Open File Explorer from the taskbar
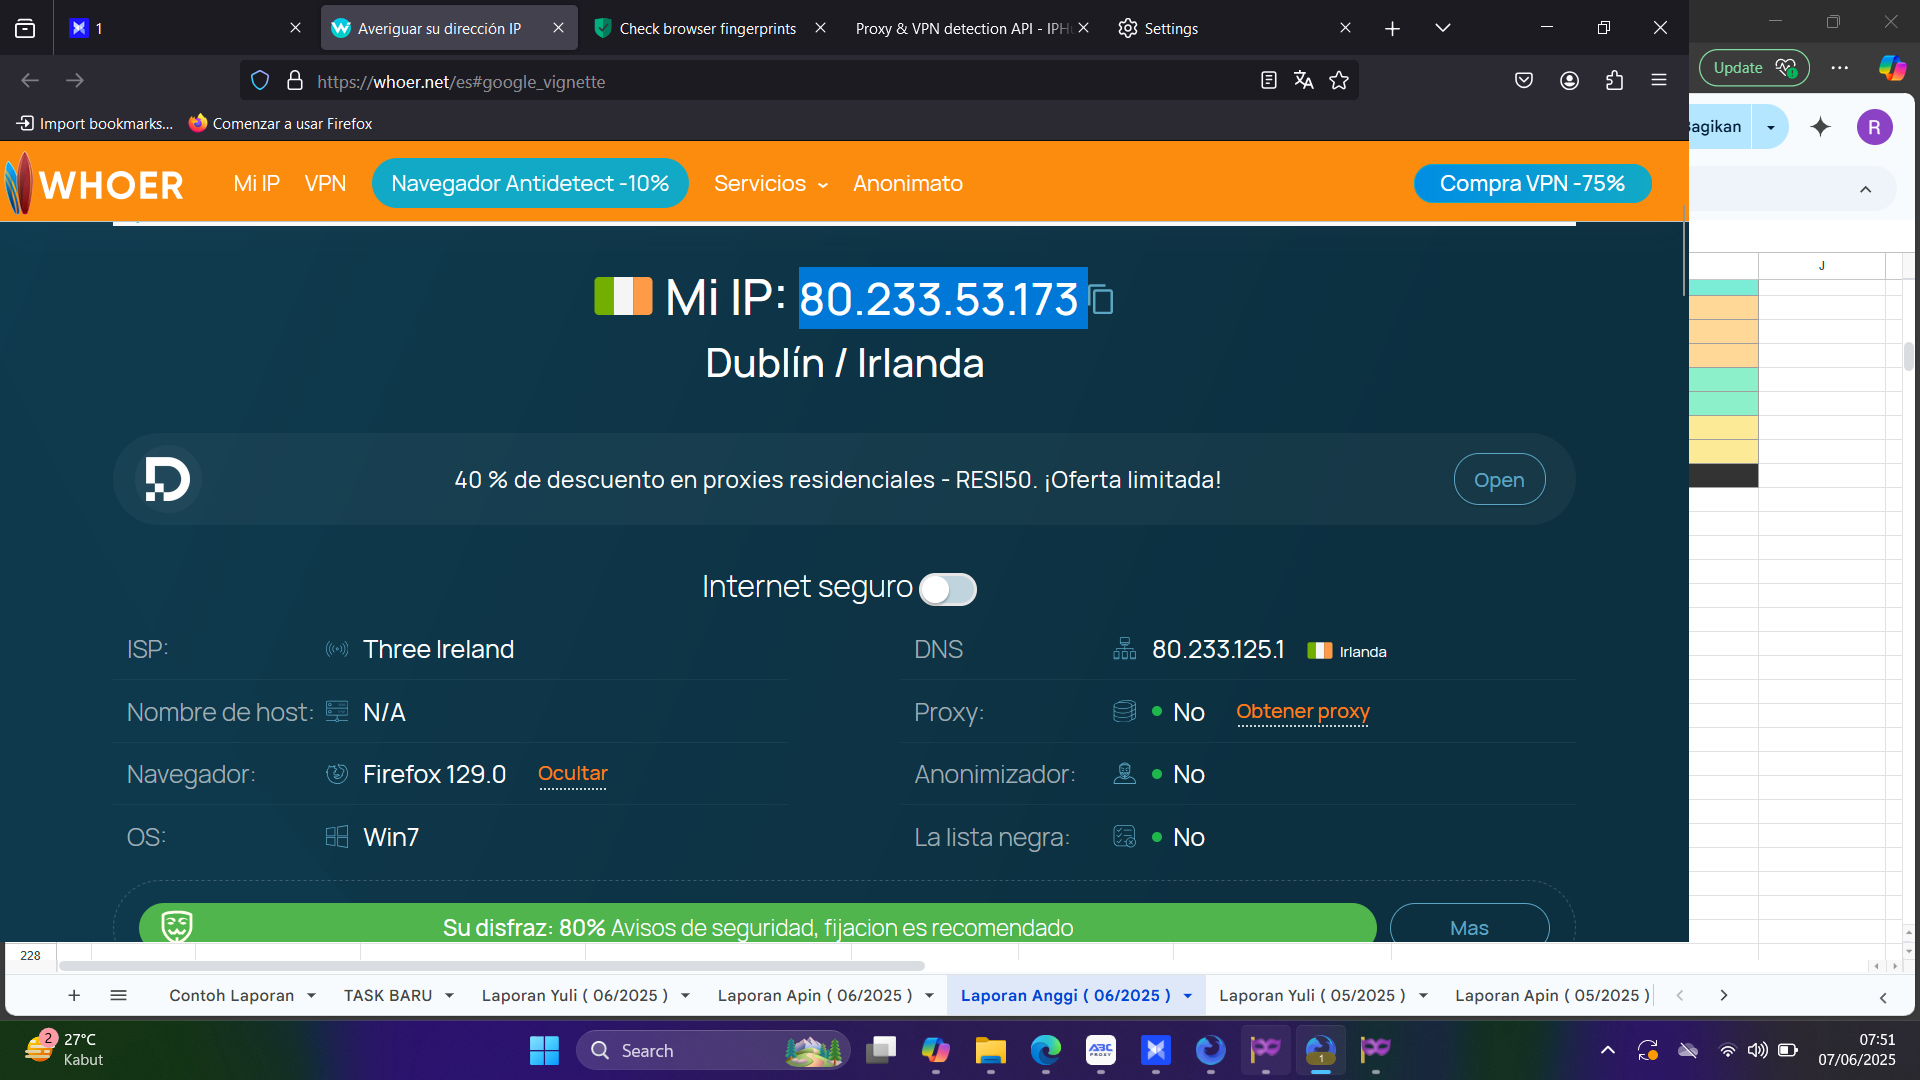This screenshot has width=1920, height=1080. 990,1050
